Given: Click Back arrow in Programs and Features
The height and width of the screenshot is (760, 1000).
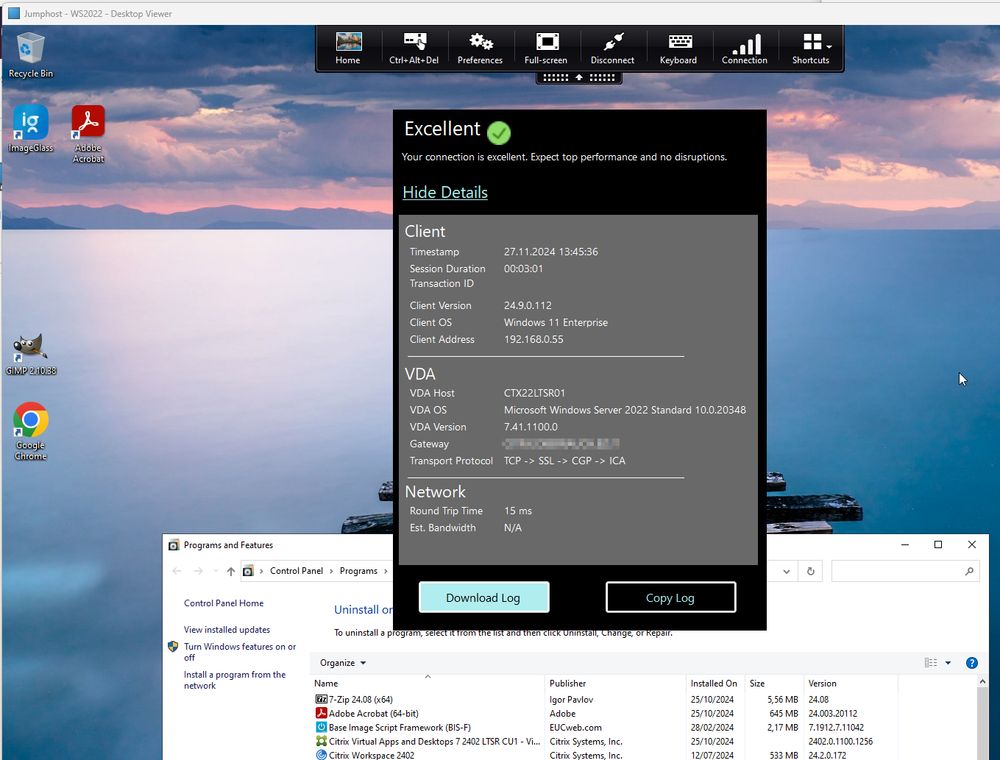Looking at the screenshot, I should 177,571.
